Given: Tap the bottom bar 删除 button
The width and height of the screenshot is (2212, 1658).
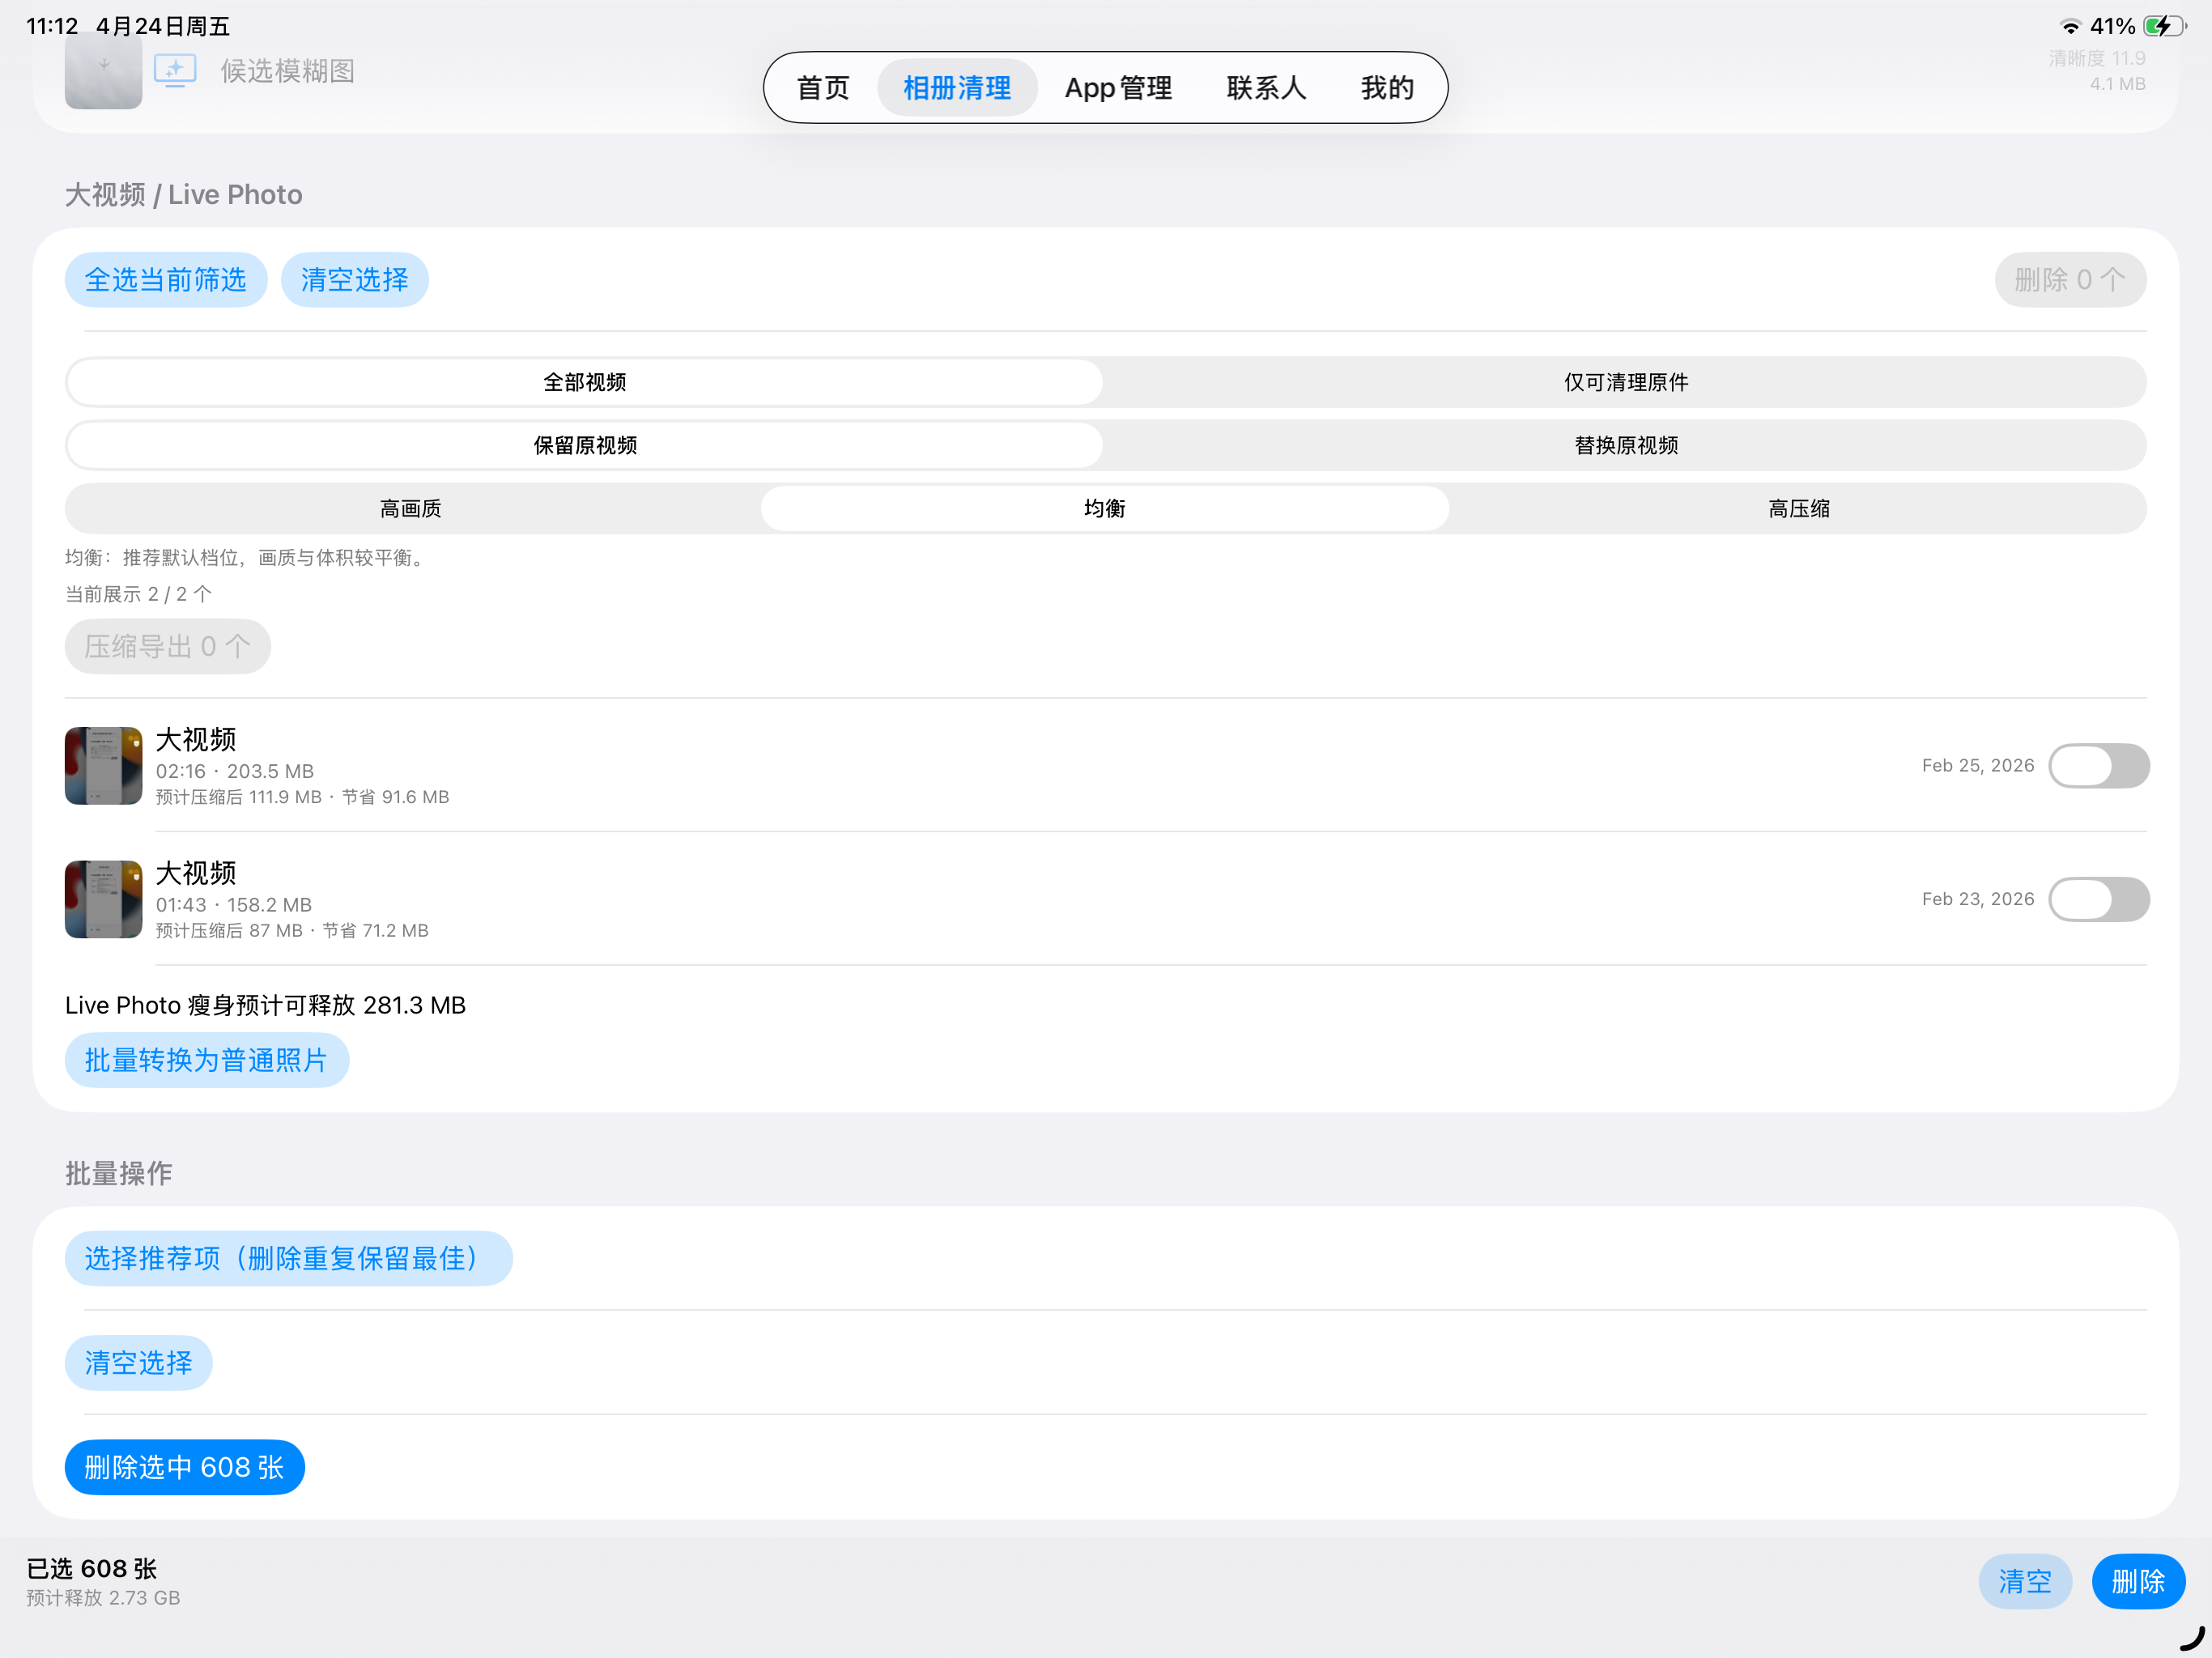Looking at the screenshot, I should (2138, 1582).
